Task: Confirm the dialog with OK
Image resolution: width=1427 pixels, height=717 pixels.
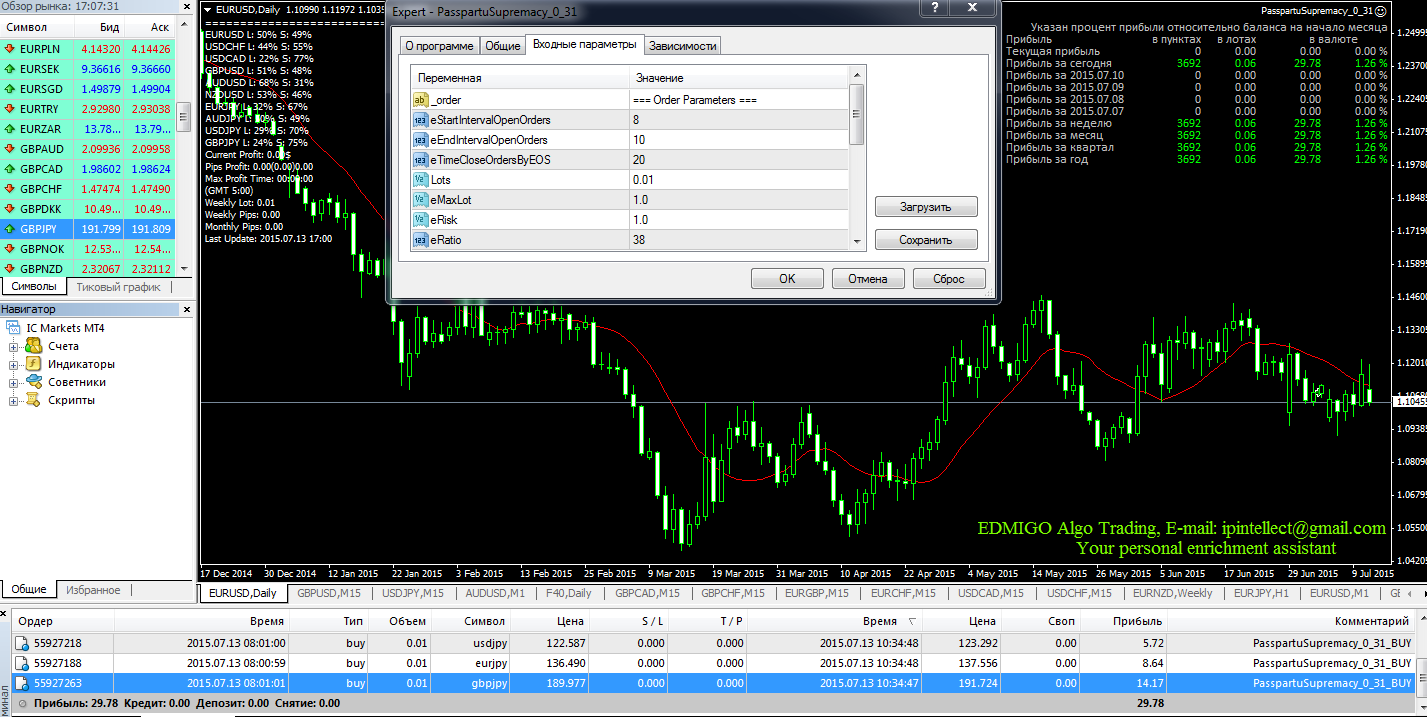Action: point(787,279)
